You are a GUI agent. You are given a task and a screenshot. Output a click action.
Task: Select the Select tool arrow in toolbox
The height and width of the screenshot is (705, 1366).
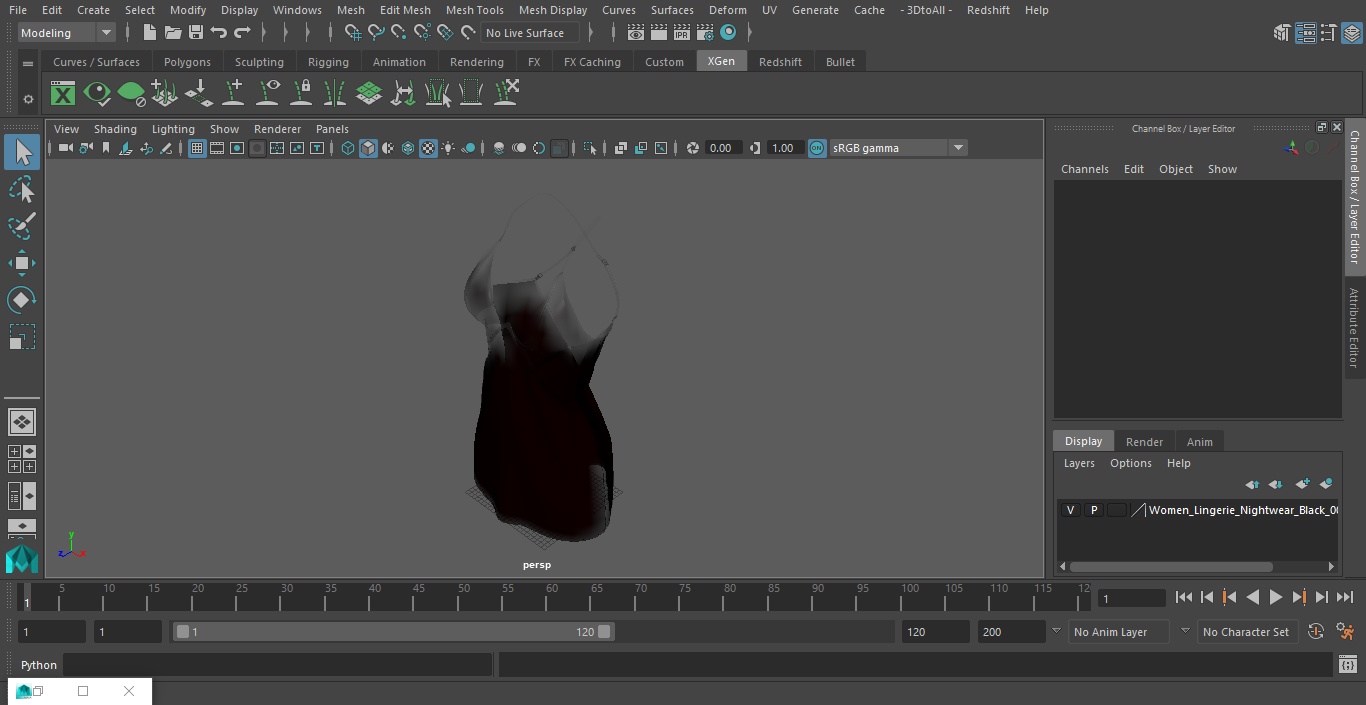point(22,152)
